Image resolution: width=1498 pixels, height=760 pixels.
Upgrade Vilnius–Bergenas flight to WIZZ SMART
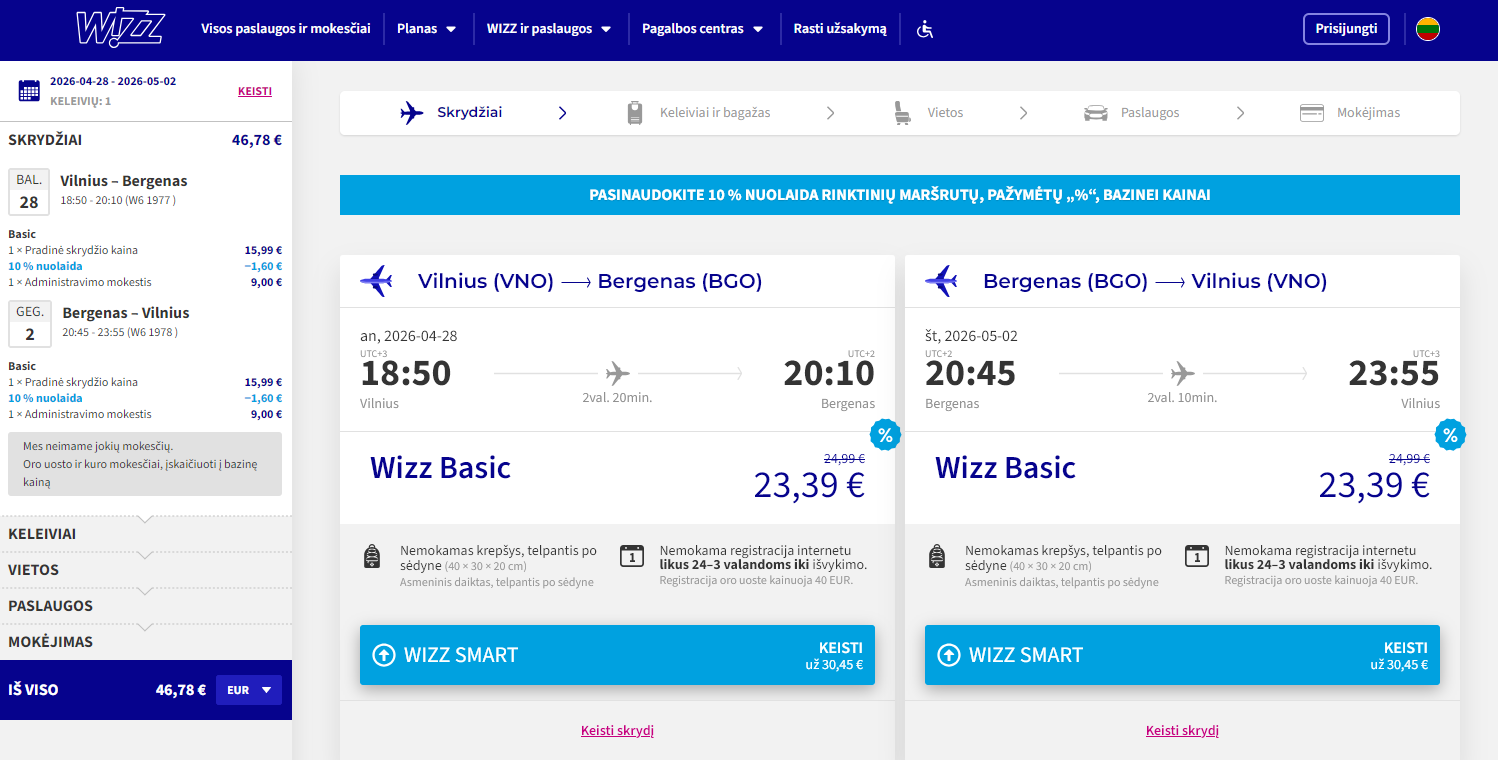pyautogui.click(x=617, y=655)
